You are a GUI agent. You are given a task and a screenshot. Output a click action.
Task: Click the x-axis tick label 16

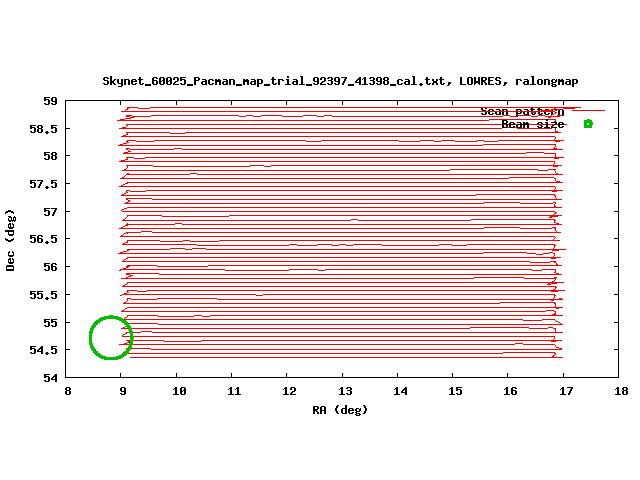pyautogui.click(x=510, y=391)
